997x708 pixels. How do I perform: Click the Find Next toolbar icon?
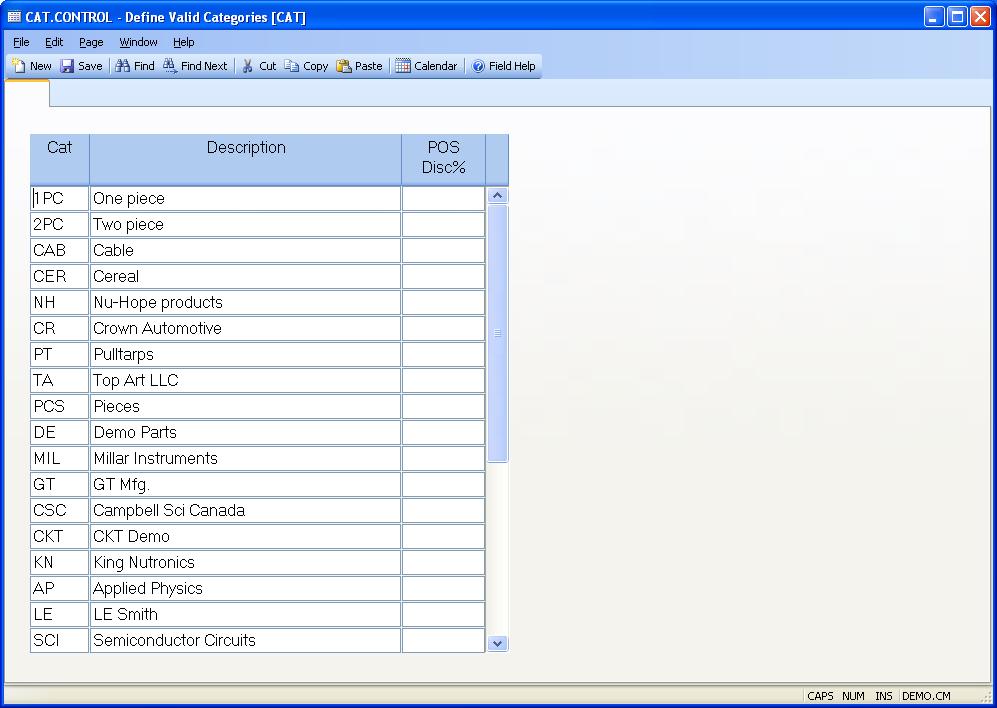pyautogui.click(x=170, y=66)
